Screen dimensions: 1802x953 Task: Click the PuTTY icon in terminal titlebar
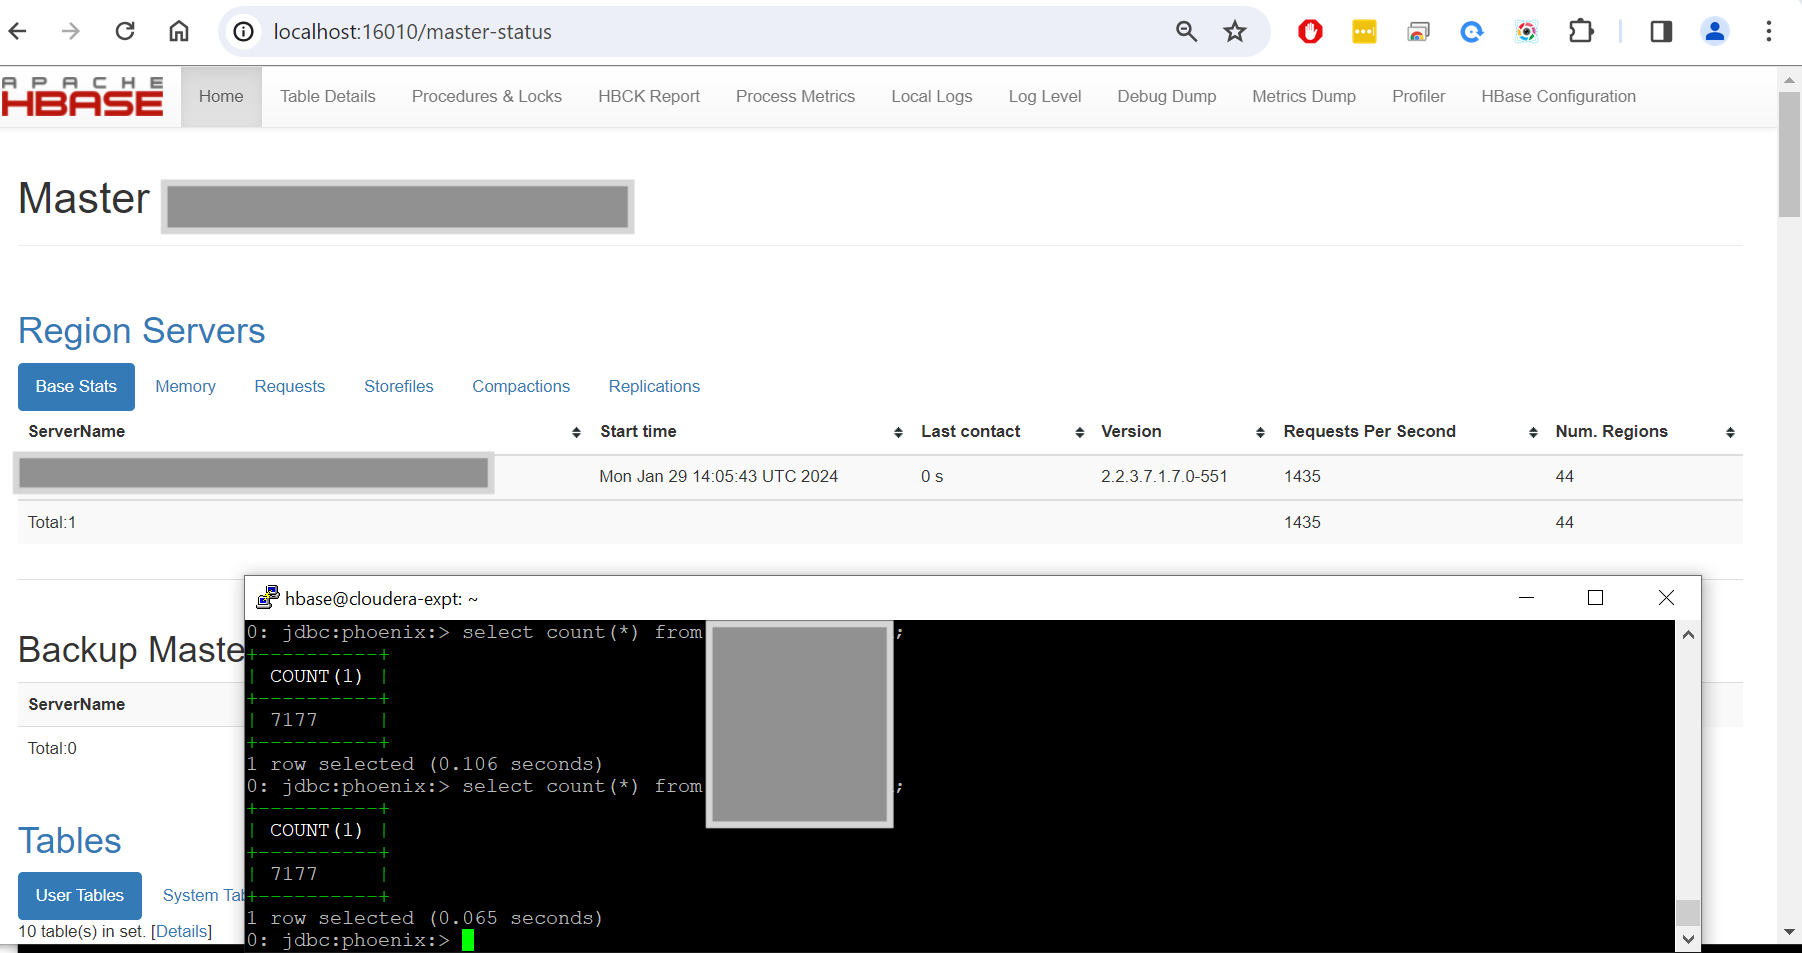[267, 597]
